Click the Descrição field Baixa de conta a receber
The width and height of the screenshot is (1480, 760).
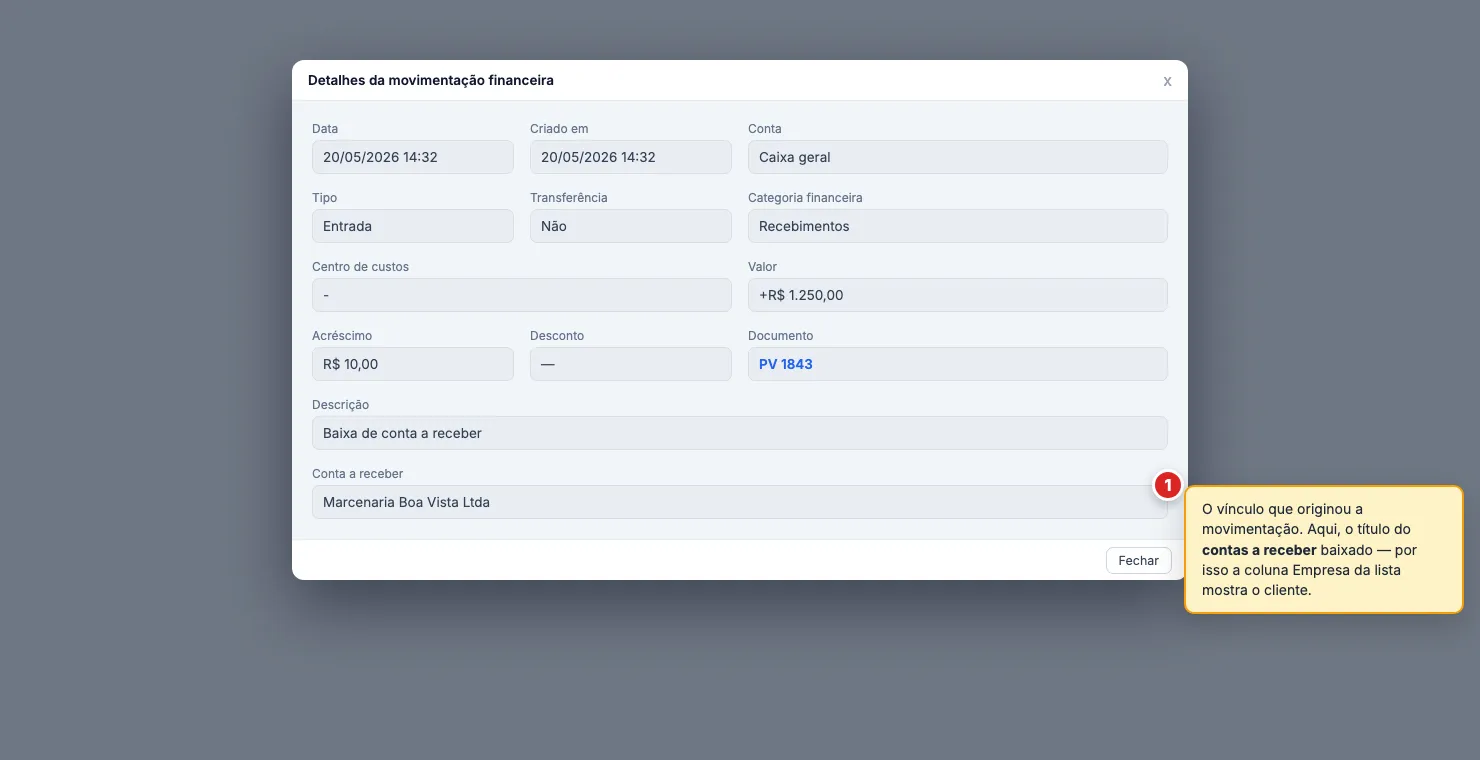pyautogui.click(x=740, y=433)
